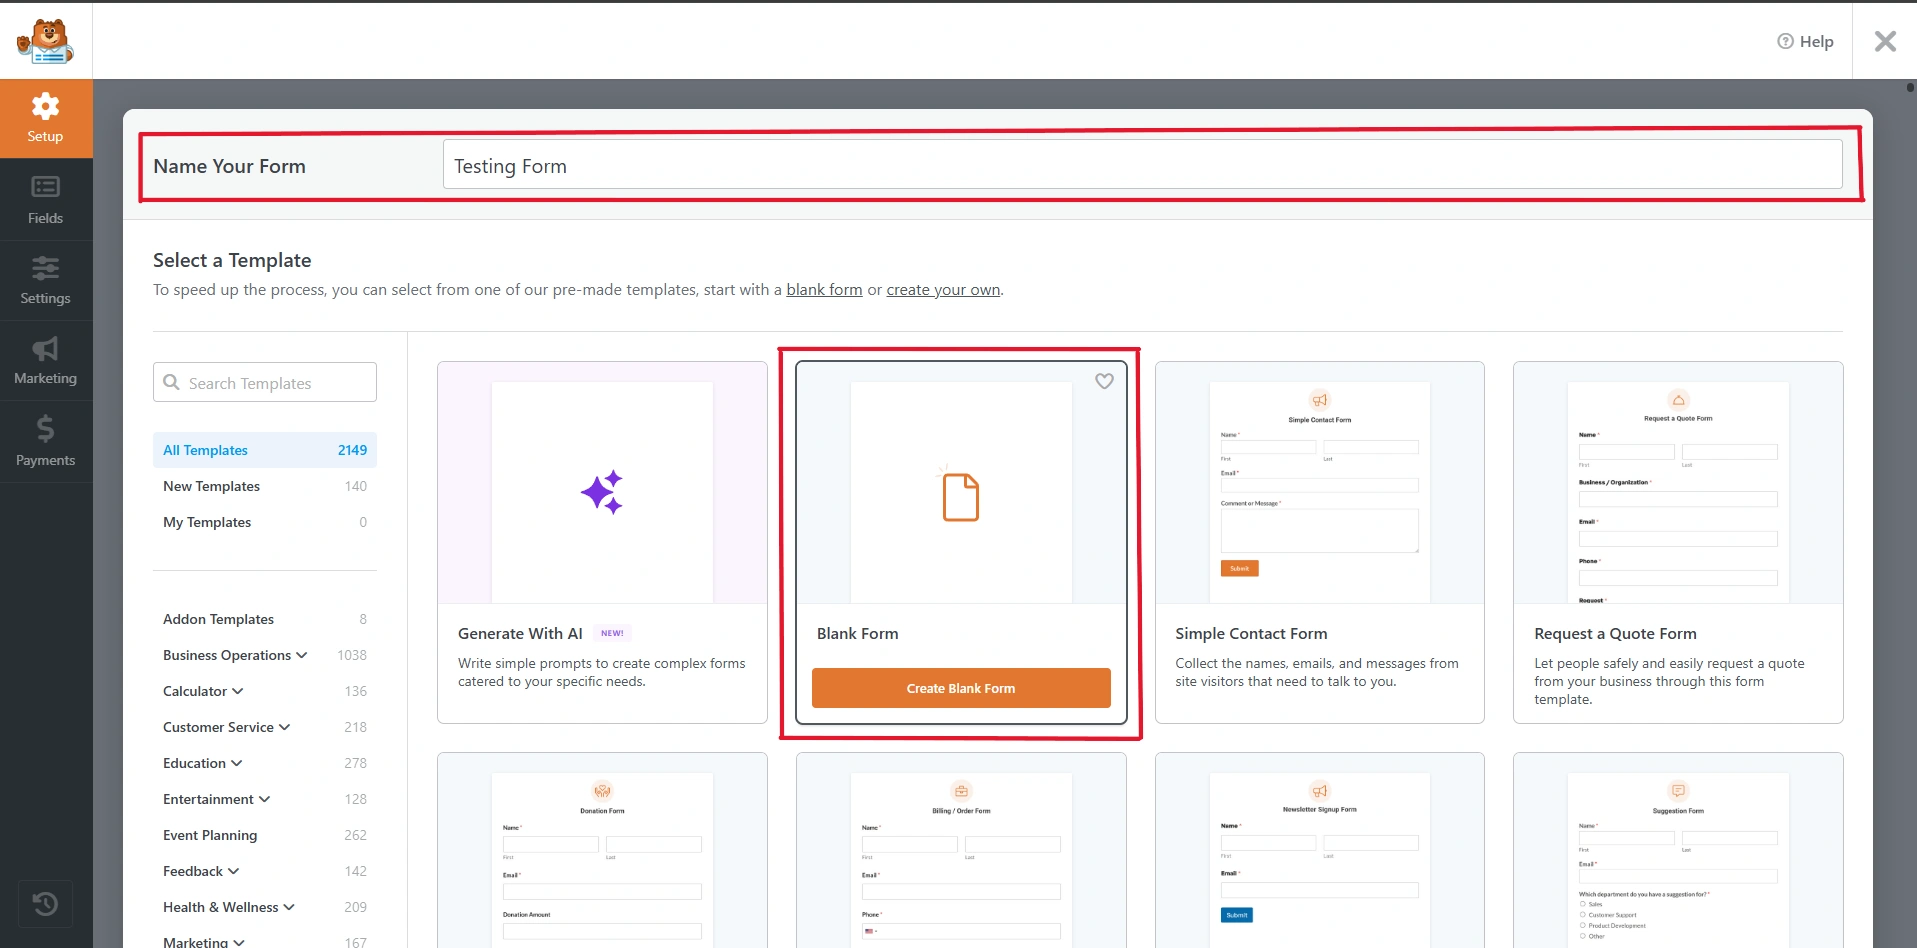Click the 1038 count for Business Operations
The height and width of the screenshot is (948, 1917).
352,655
